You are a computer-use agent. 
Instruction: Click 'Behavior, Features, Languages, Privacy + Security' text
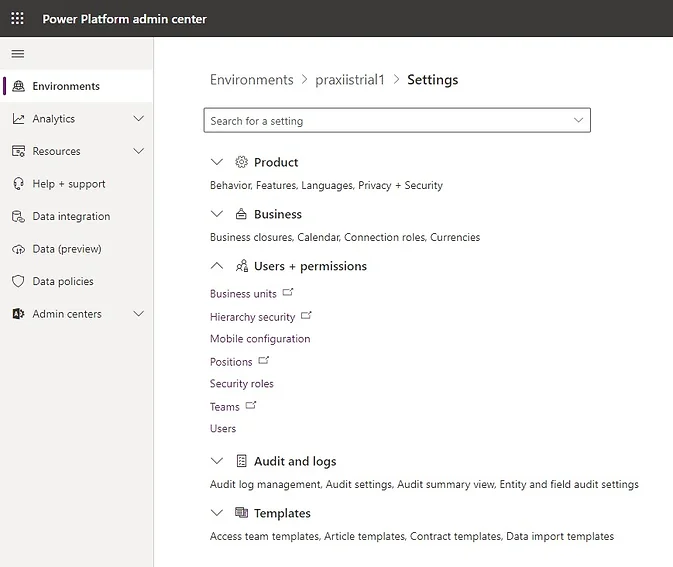[x=326, y=185]
